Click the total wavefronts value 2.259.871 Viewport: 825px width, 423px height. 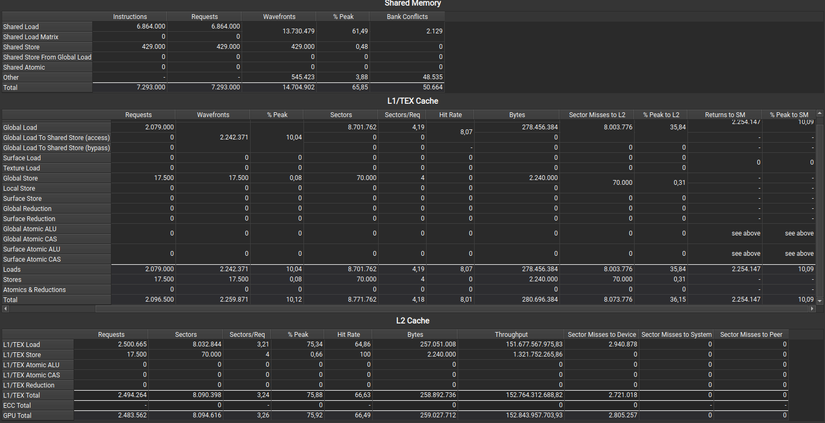[x=234, y=299]
